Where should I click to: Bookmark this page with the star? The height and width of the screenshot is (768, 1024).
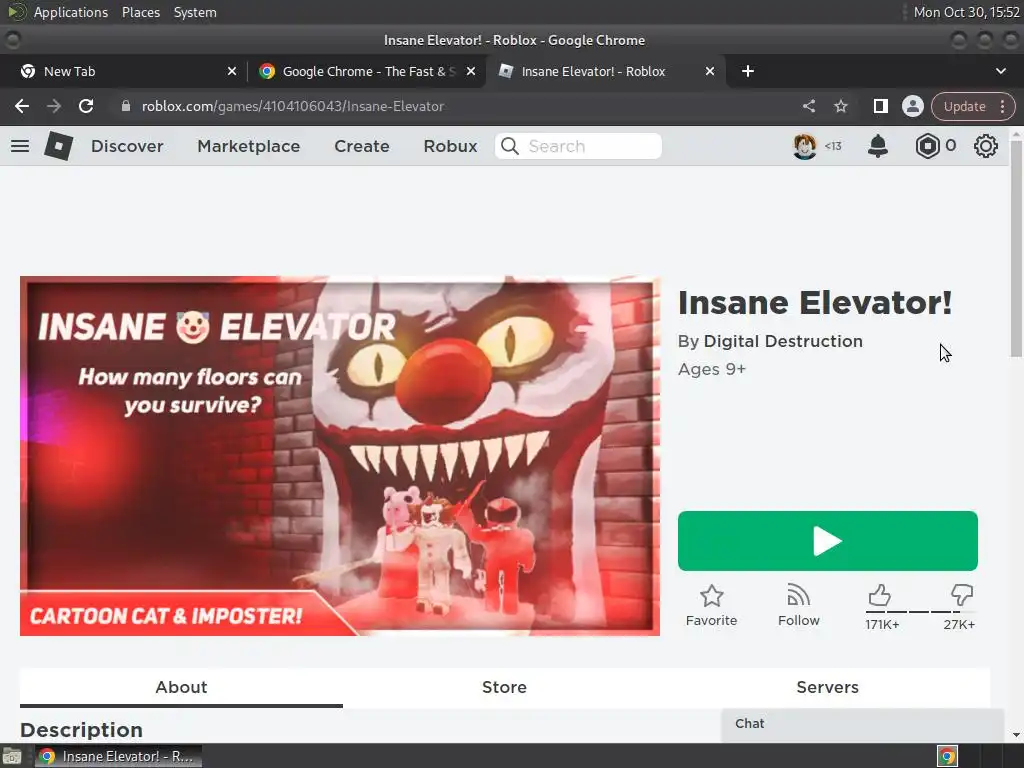(840, 106)
